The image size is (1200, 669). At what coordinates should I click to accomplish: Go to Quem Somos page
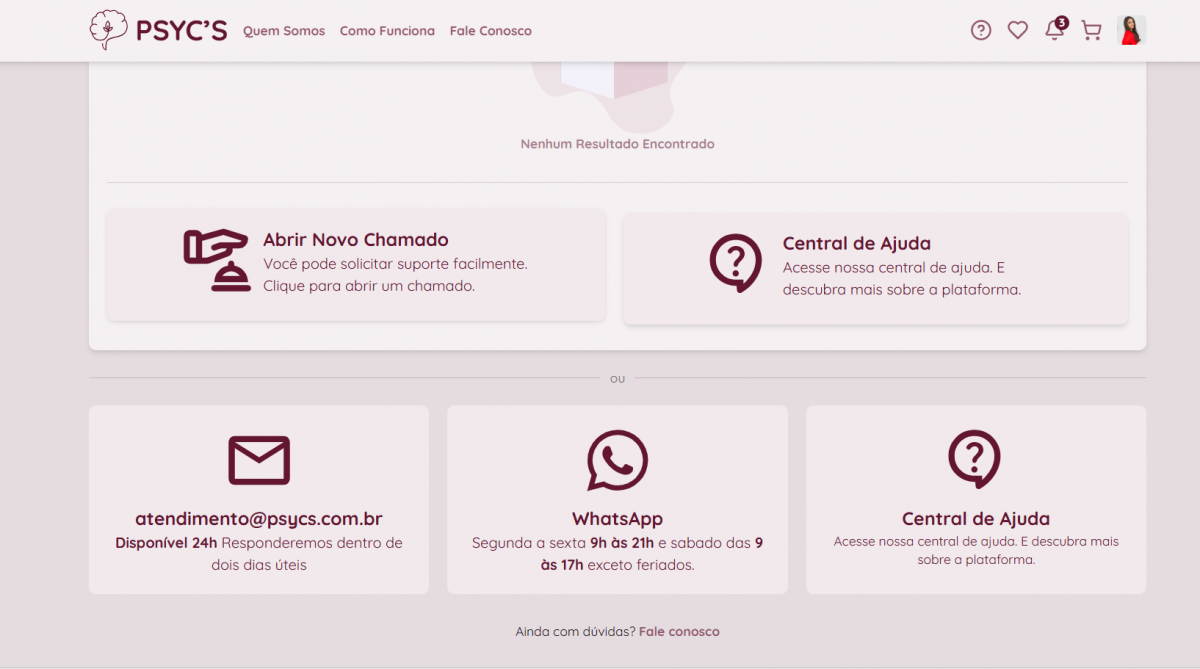point(284,31)
